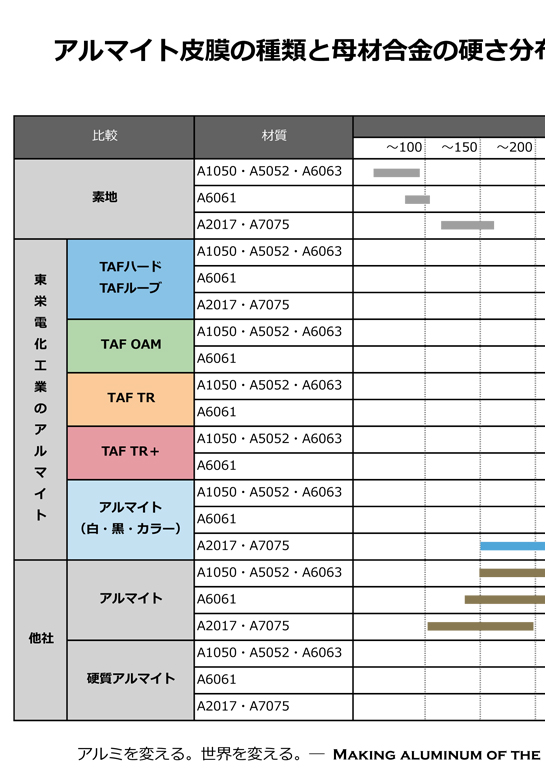This screenshot has height=777, width=545.
Task: Click the light blue アルマイト(白・黒・カラー) cell
Action: point(130,520)
